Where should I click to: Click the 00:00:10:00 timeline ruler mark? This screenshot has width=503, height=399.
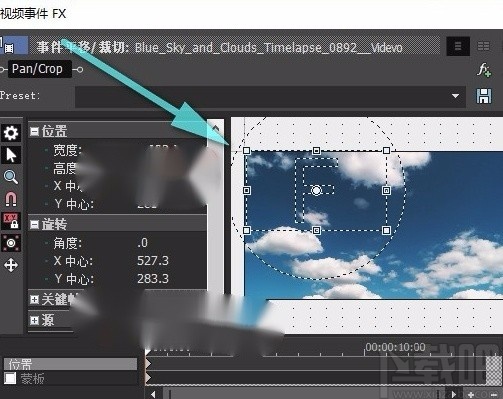tap(395, 347)
